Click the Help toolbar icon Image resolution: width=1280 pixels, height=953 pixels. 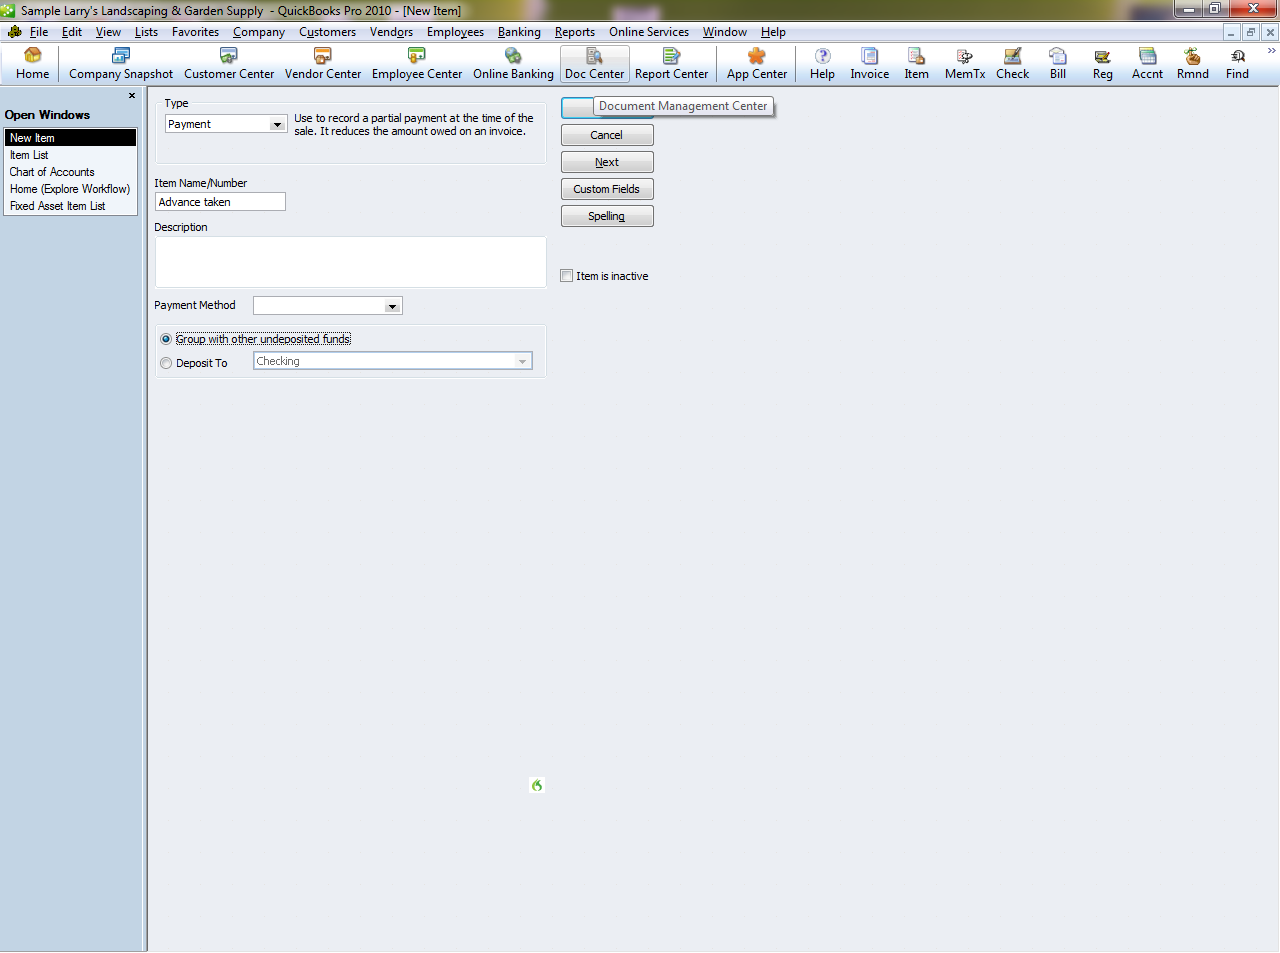click(x=822, y=64)
